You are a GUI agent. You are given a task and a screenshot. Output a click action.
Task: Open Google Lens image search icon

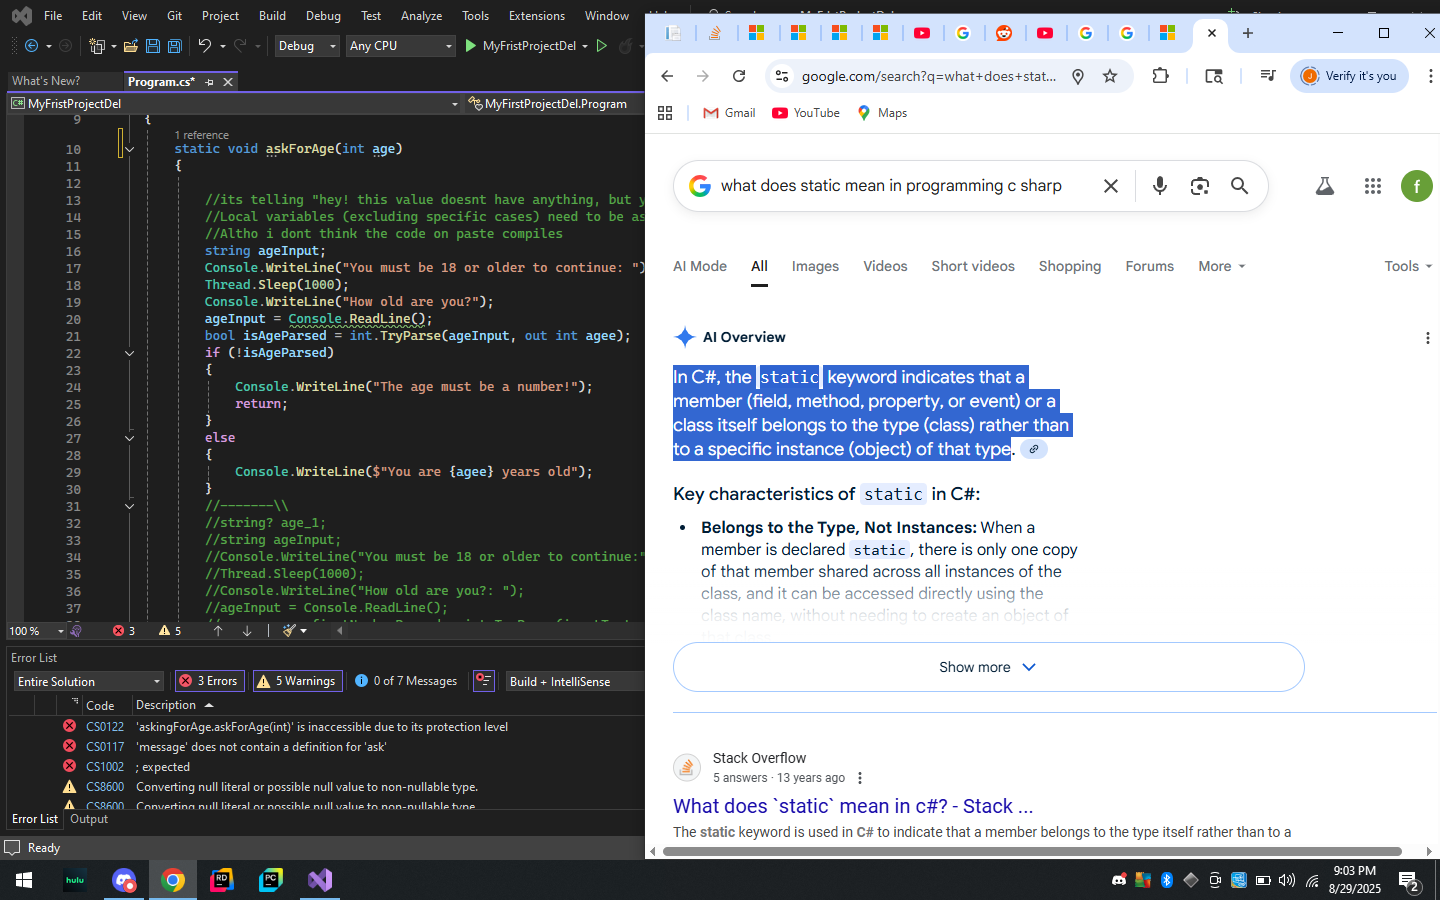(1200, 186)
